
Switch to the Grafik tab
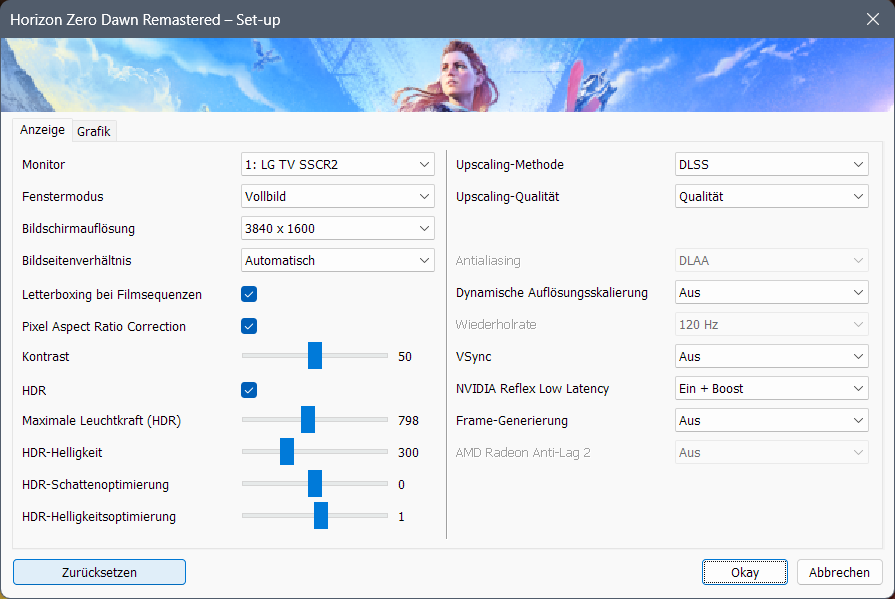[94, 131]
